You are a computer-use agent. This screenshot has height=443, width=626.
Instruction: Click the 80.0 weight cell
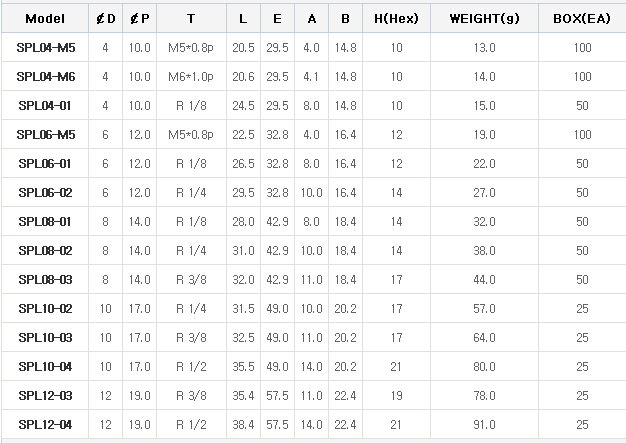(x=484, y=366)
